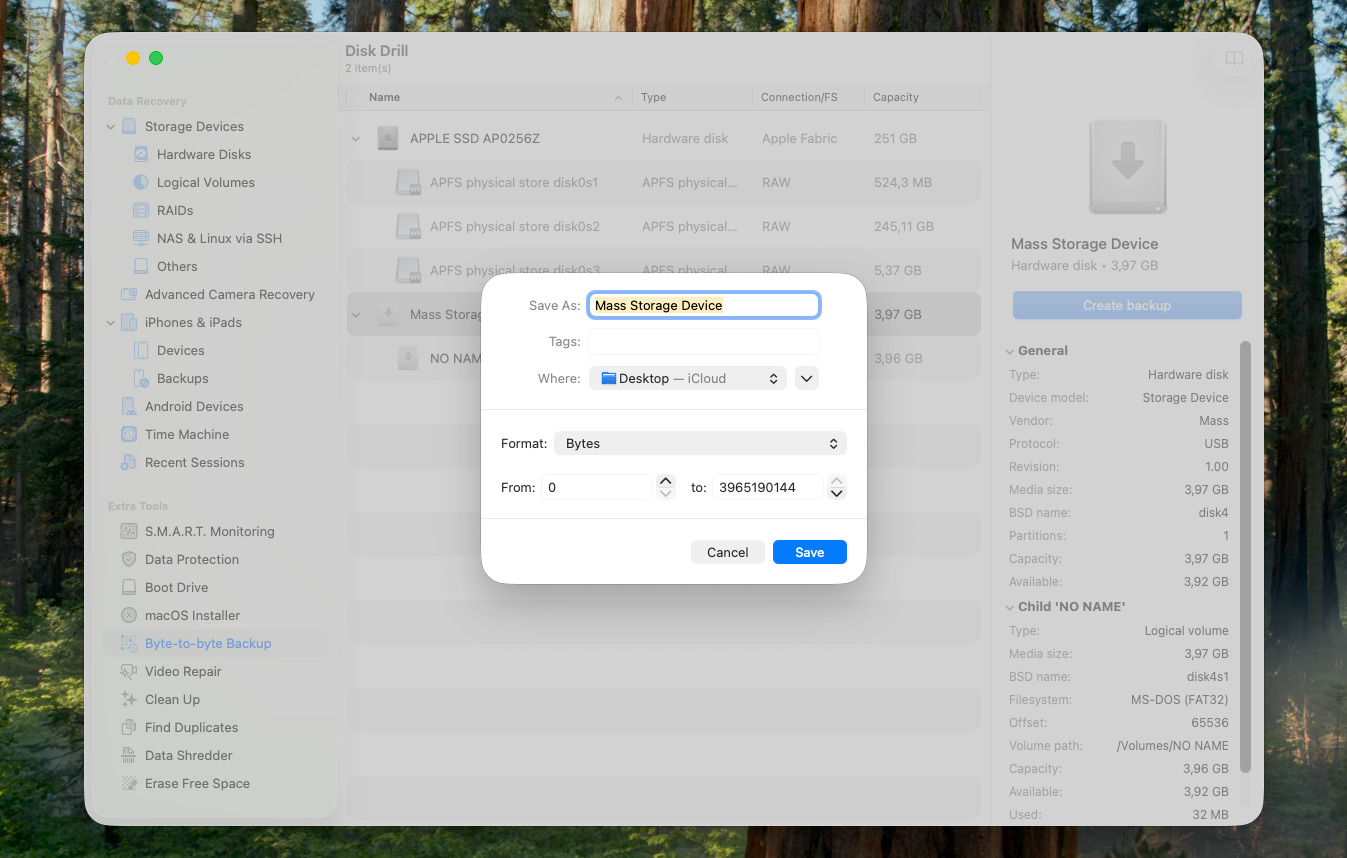Click the Backups sidebar icon

point(141,379)
